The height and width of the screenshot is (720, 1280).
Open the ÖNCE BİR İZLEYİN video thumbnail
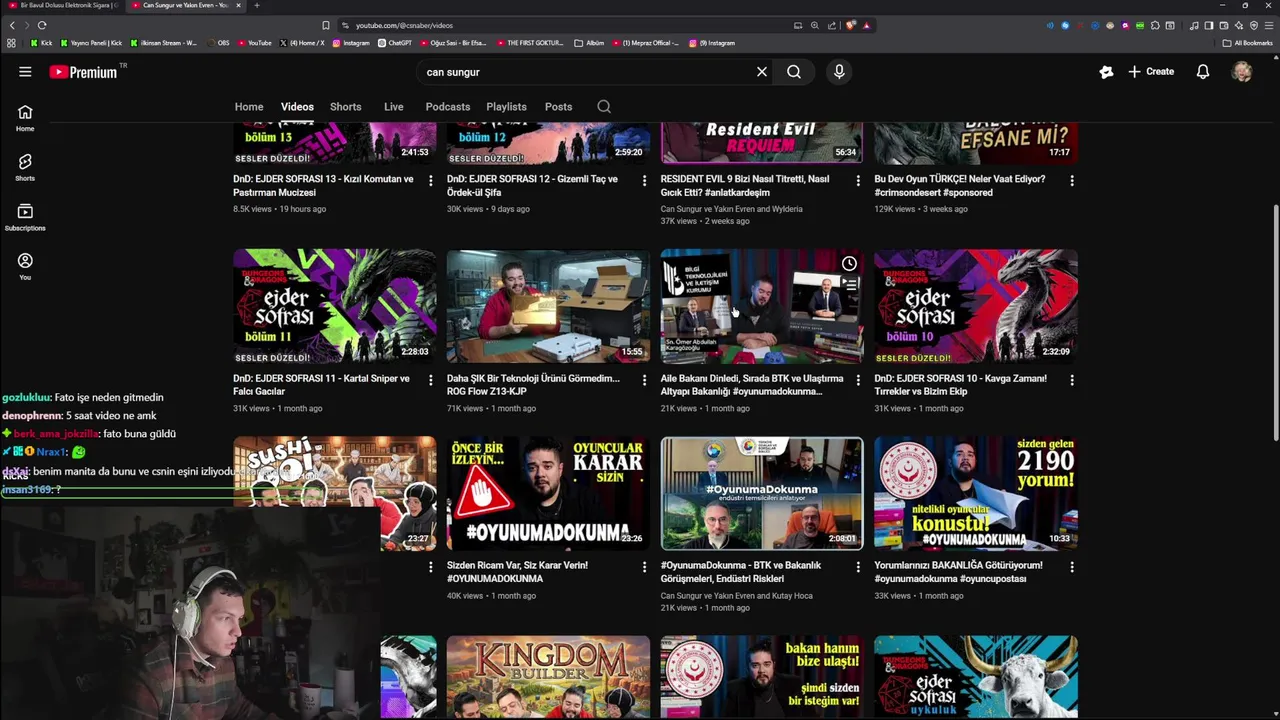(x=548, y=493)
